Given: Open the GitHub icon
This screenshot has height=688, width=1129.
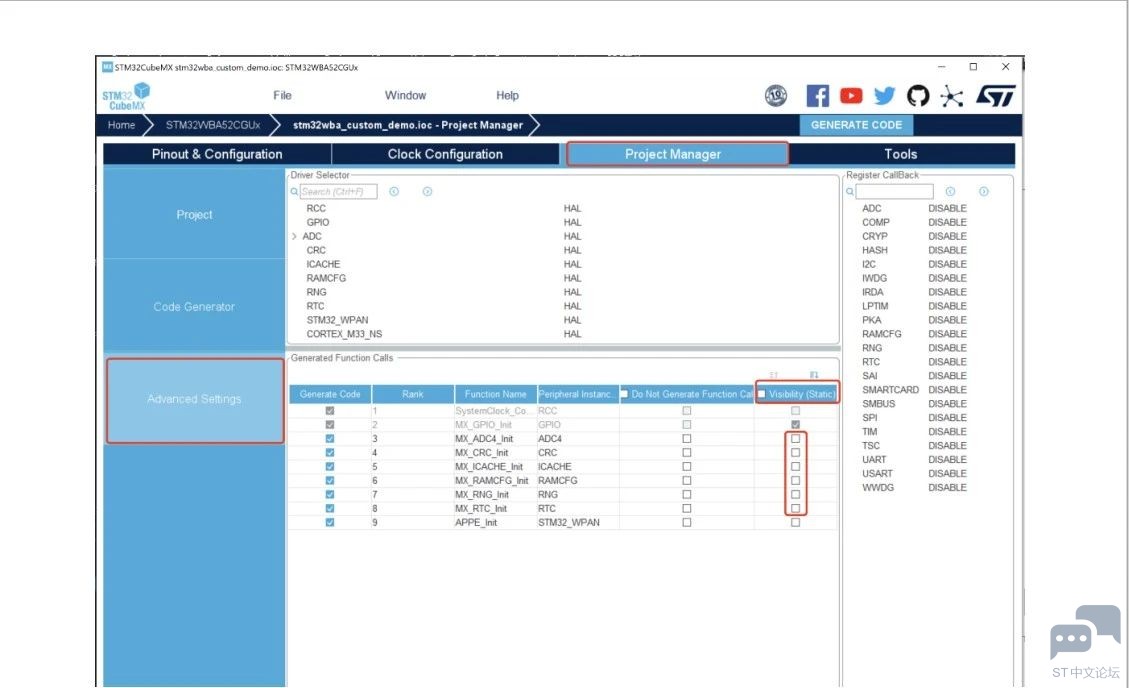Looking at the screenshot, I should pos(918,96).
